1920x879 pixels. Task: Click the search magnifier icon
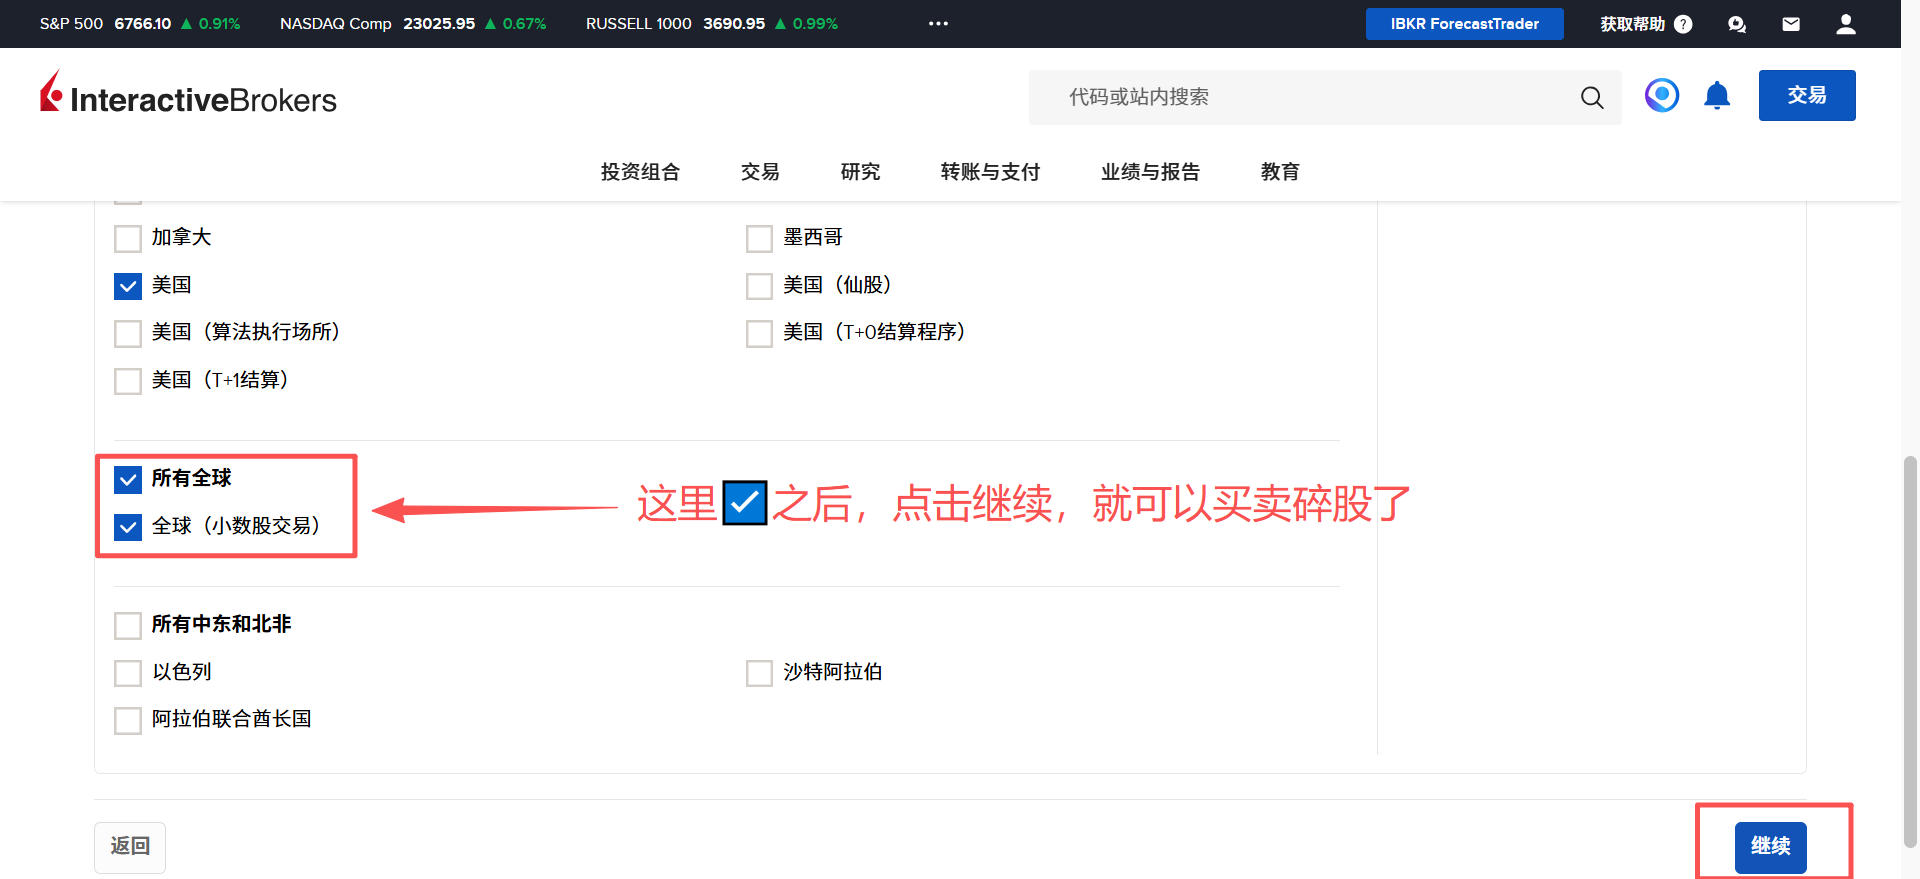pos(1591,97)
